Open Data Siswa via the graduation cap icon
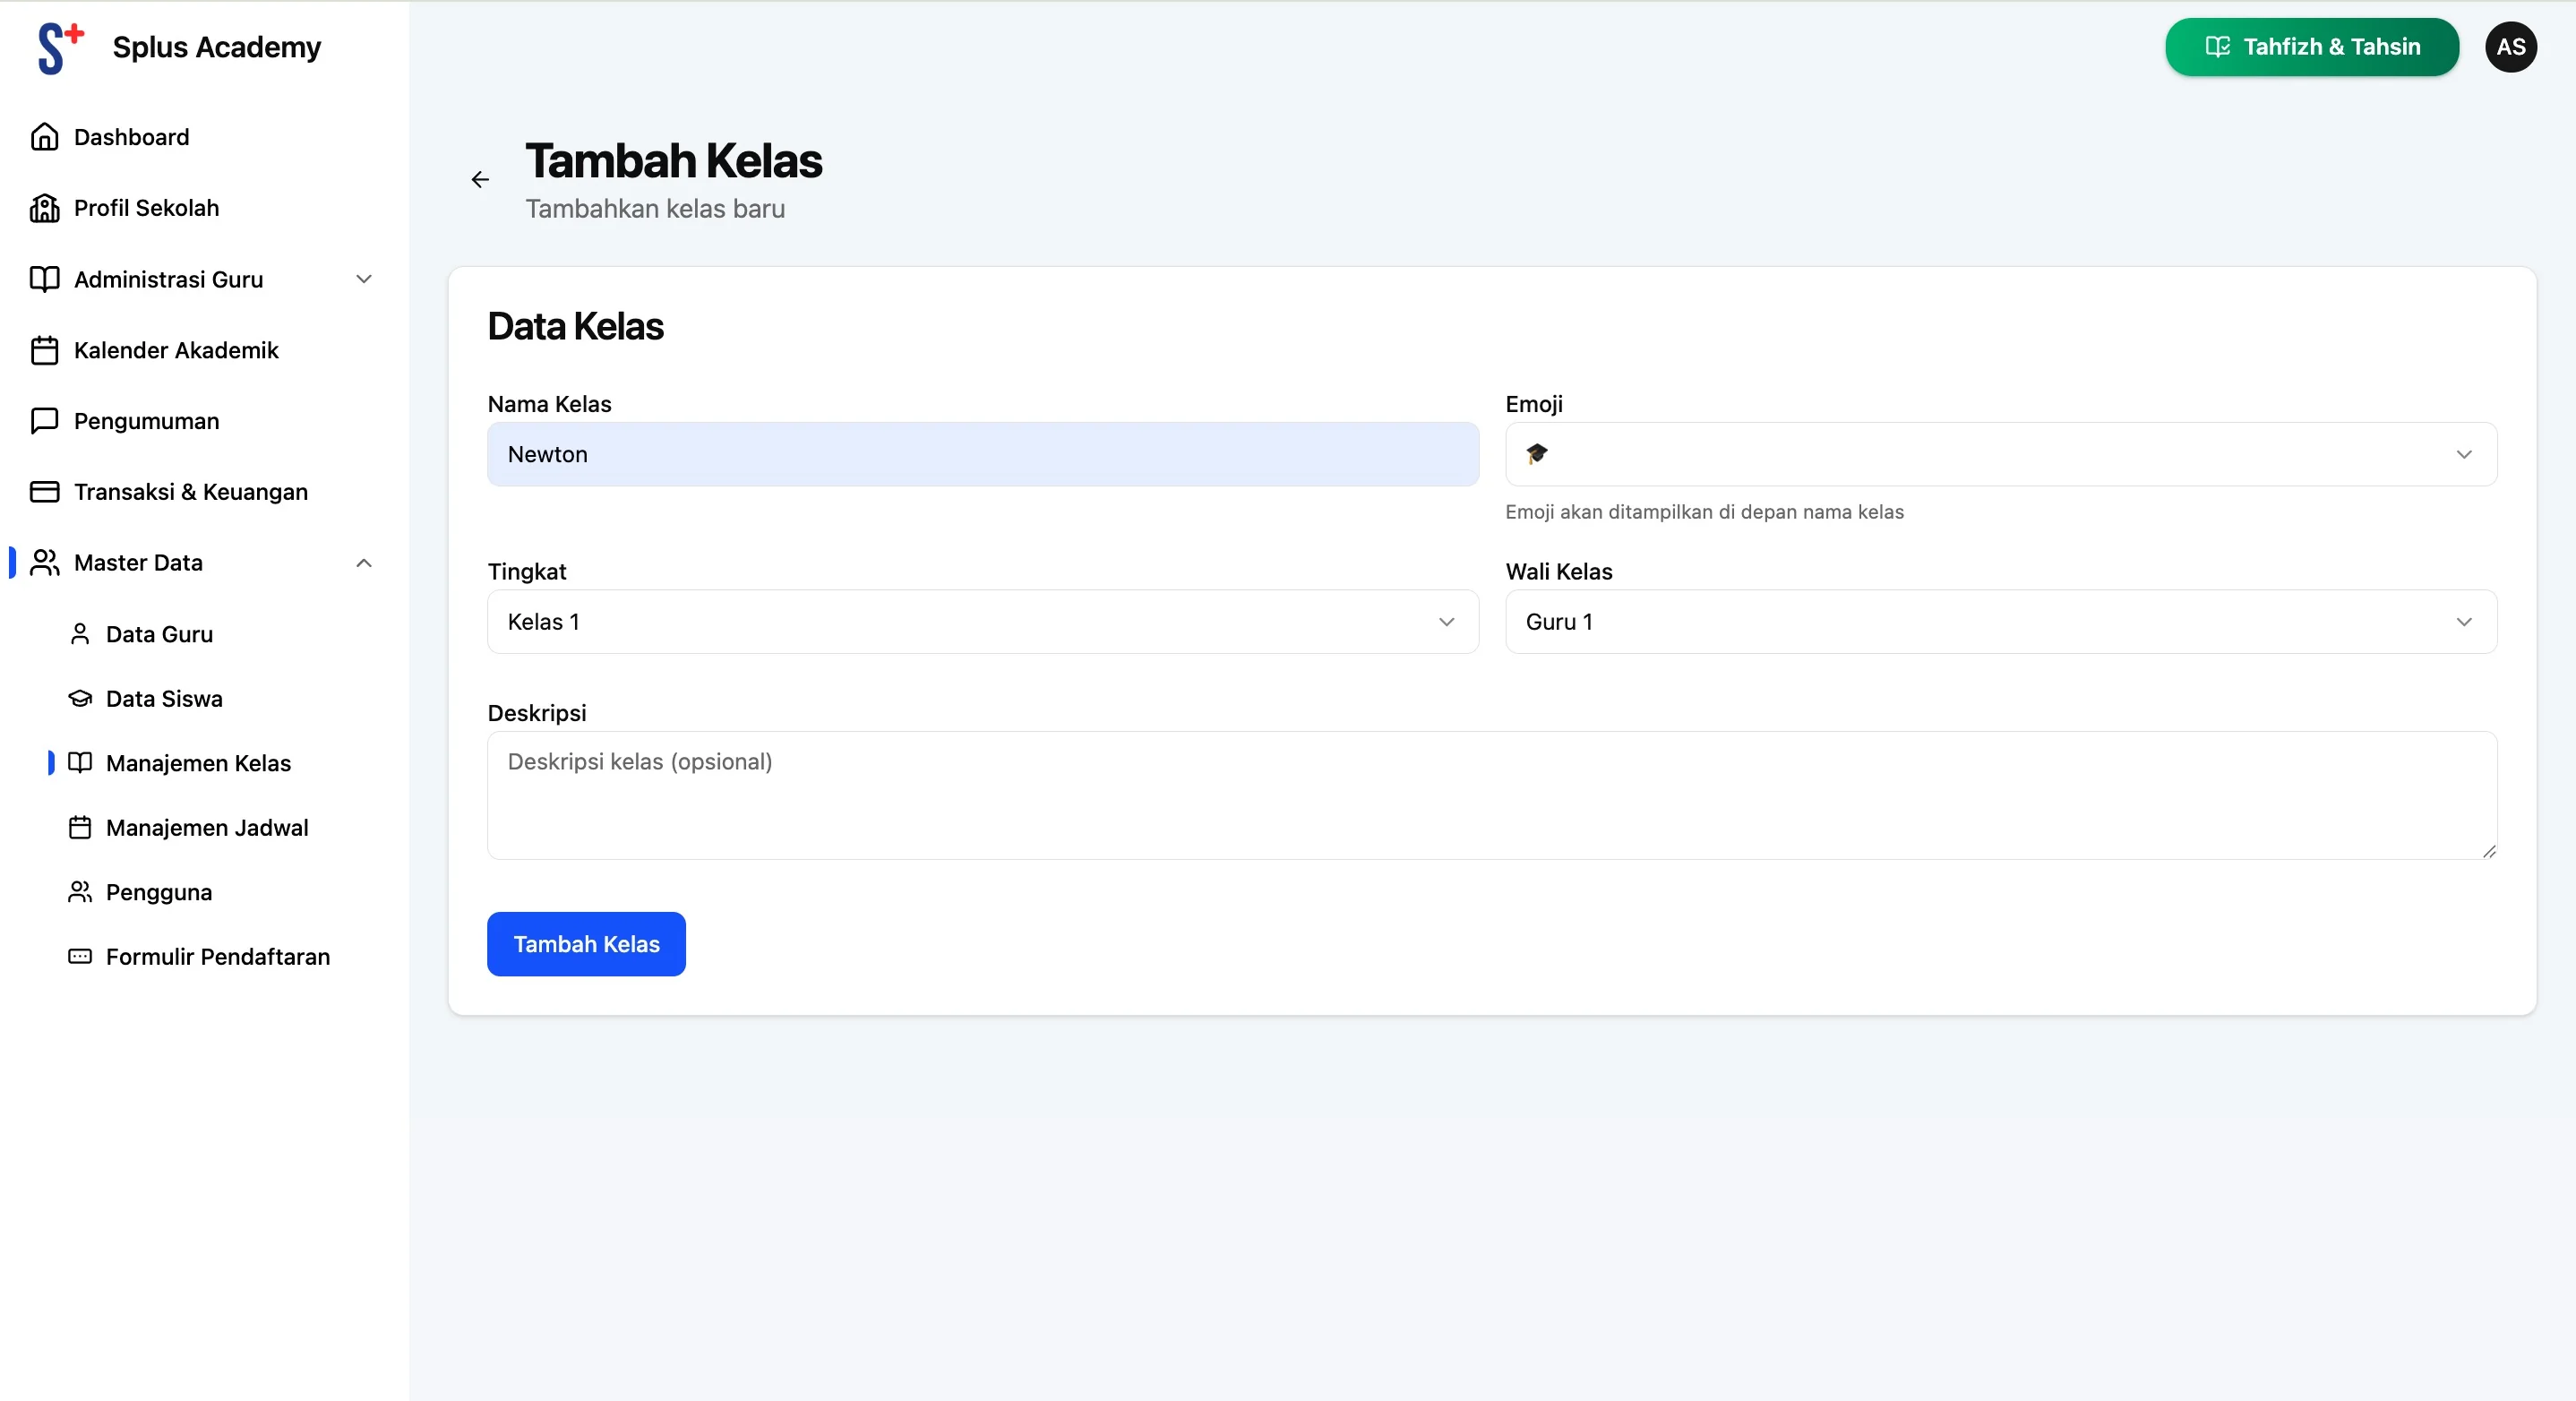 80,699
